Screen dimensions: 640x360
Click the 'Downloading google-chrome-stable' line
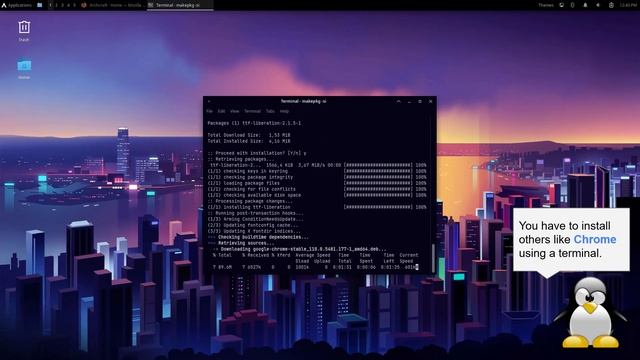click(299, 249)
